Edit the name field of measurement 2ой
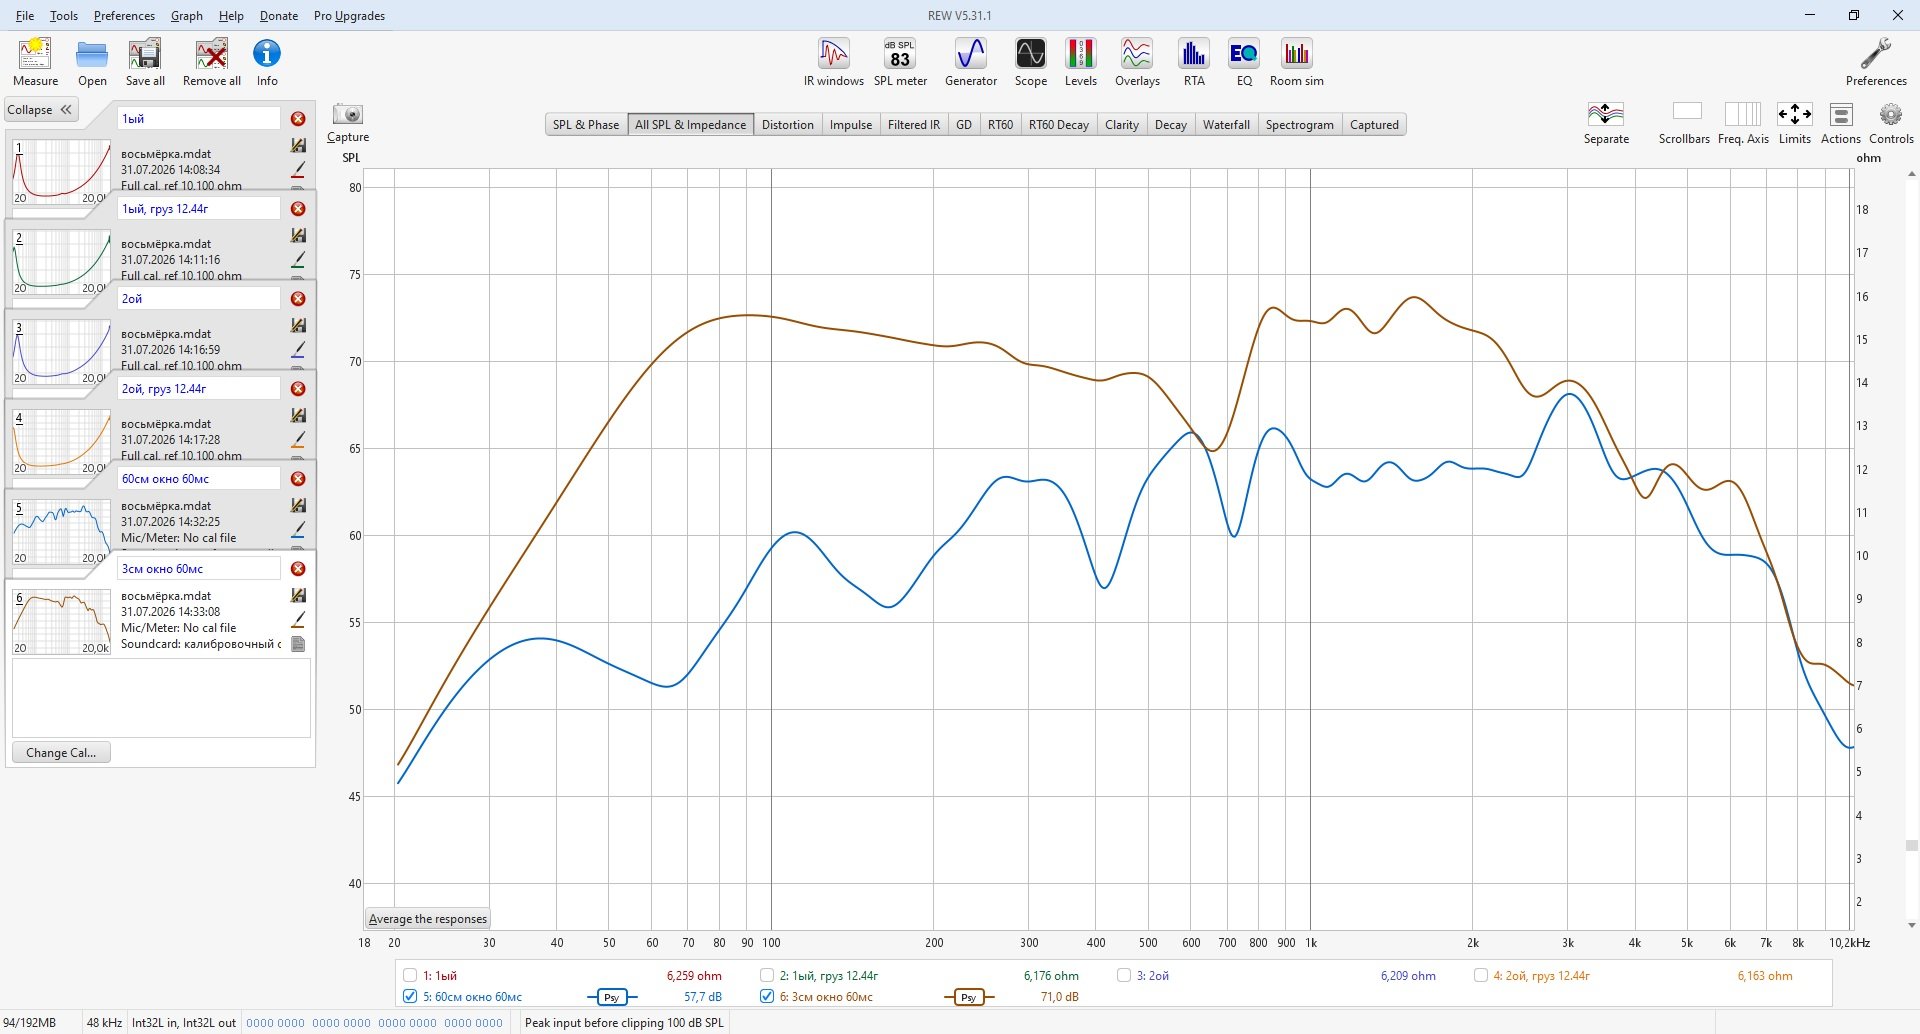 tap(199, 298)
